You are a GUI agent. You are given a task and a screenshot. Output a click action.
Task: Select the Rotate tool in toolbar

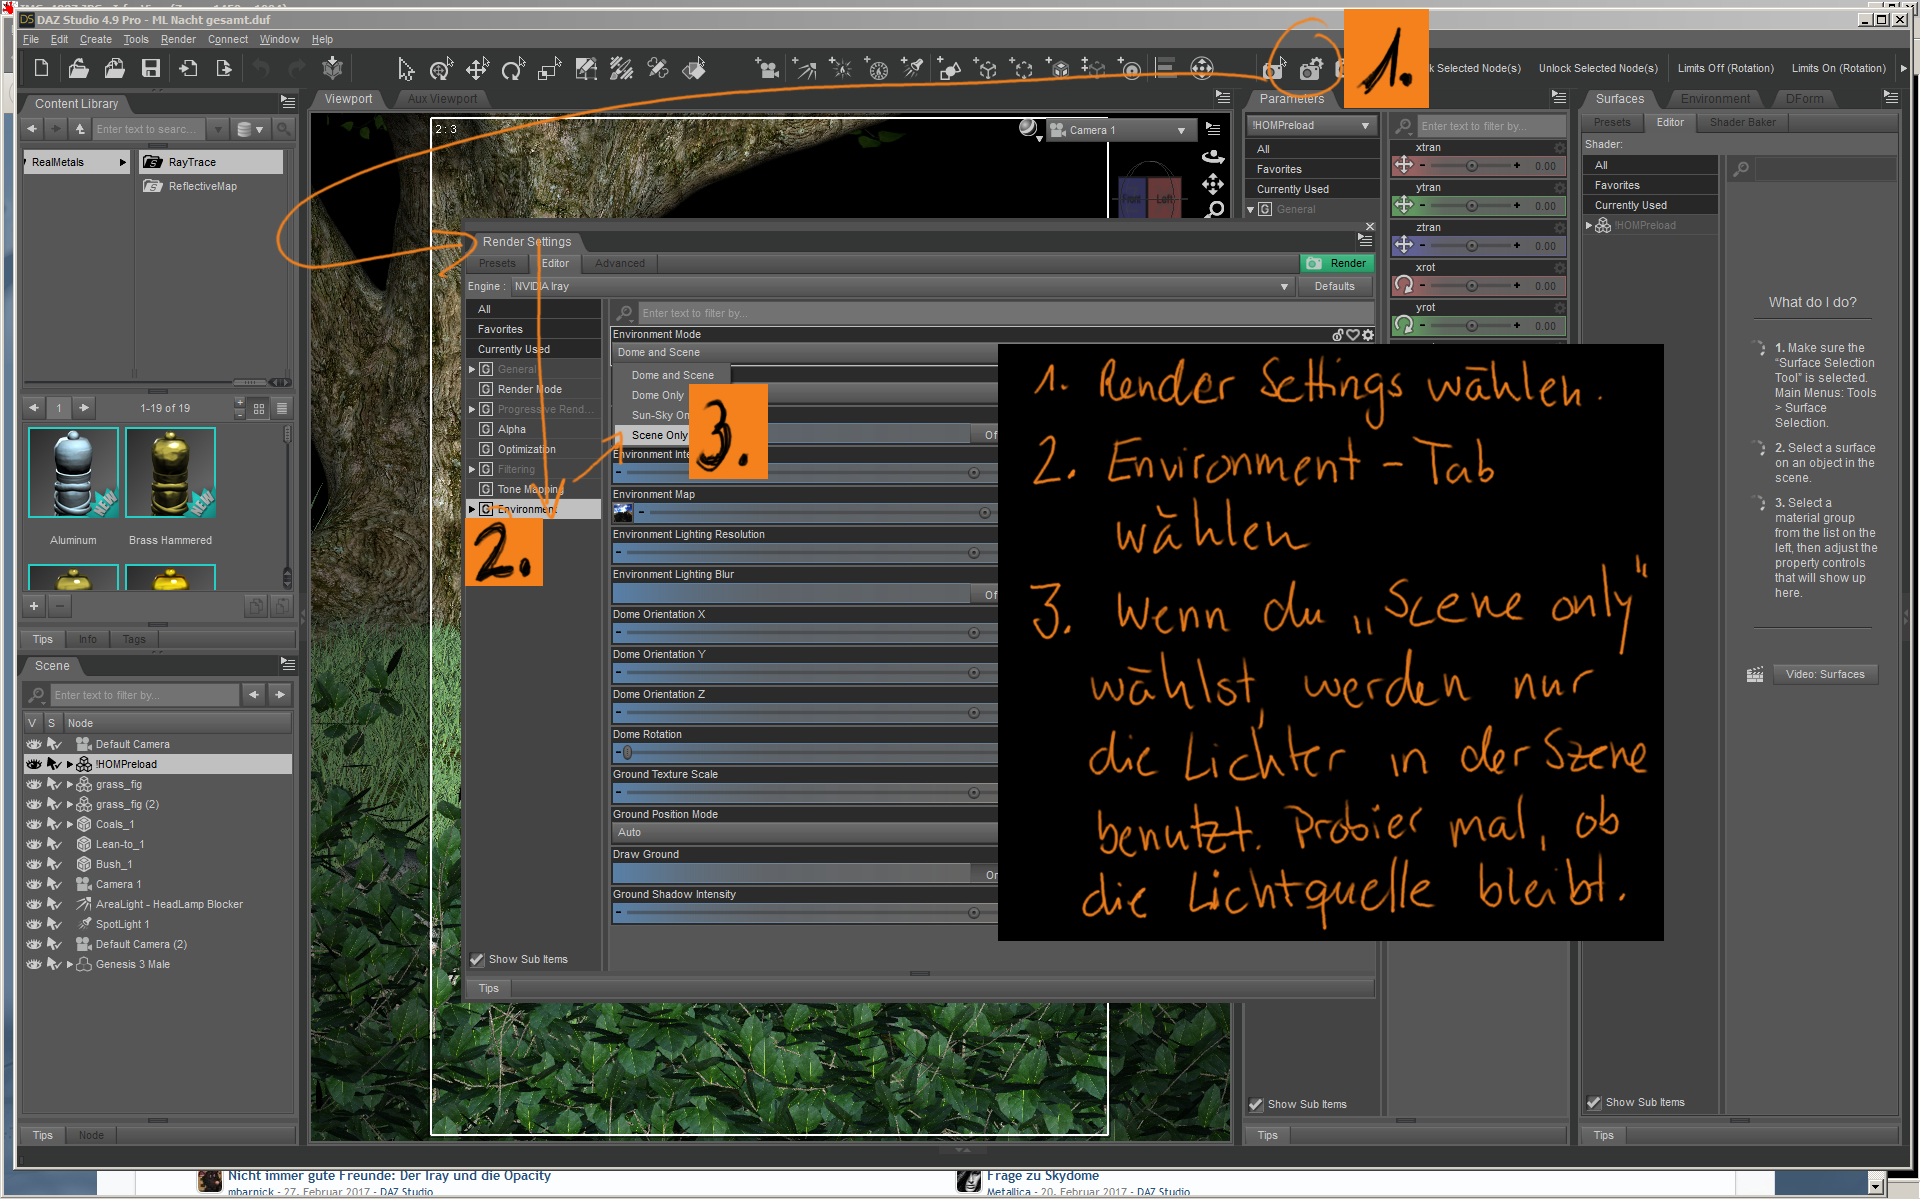512,68
